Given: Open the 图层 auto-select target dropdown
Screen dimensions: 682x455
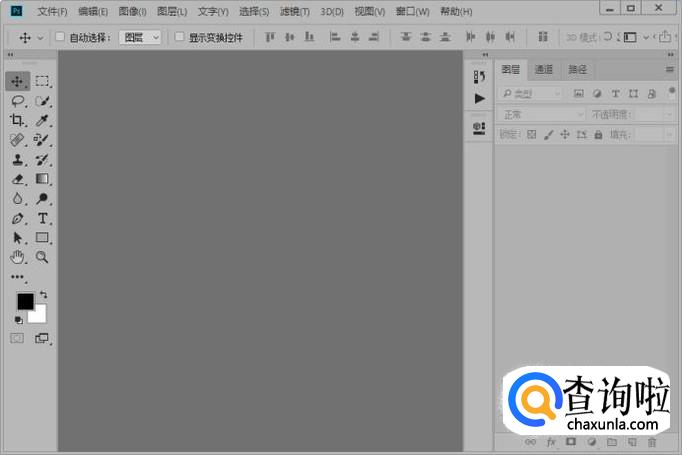Looking at the screenshot, I should pos(139,37).
